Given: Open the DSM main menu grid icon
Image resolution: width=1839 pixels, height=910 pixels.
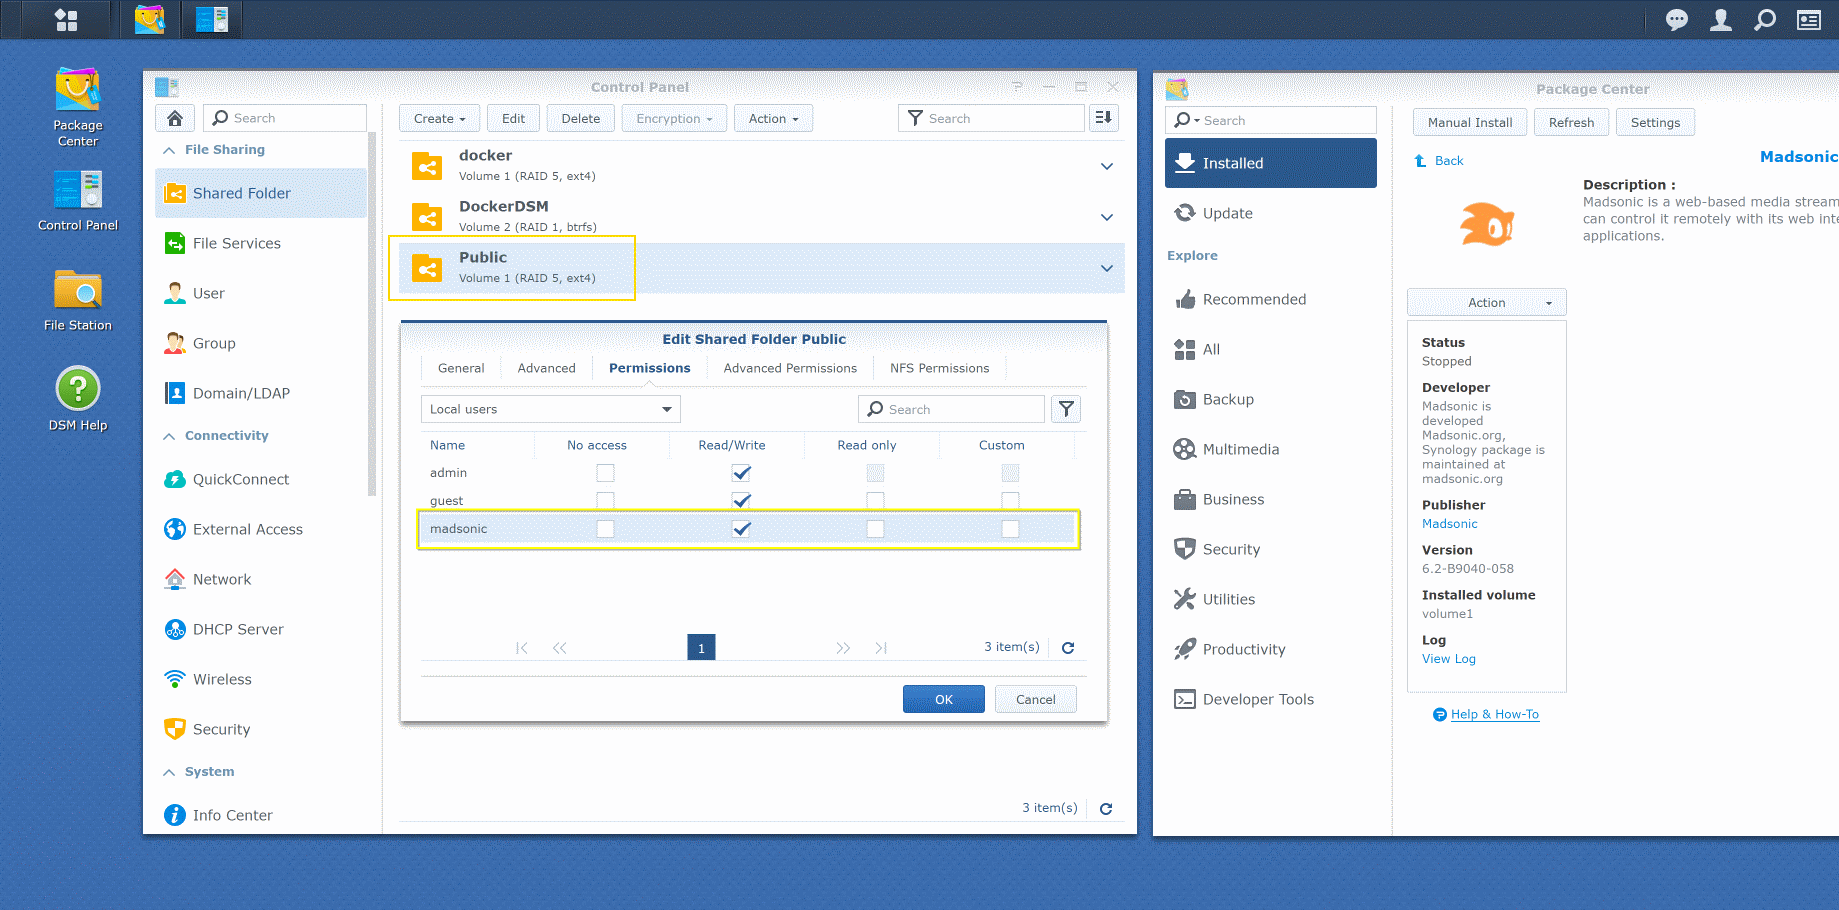Looking at the screenshot, I should (x=66, y=20).
